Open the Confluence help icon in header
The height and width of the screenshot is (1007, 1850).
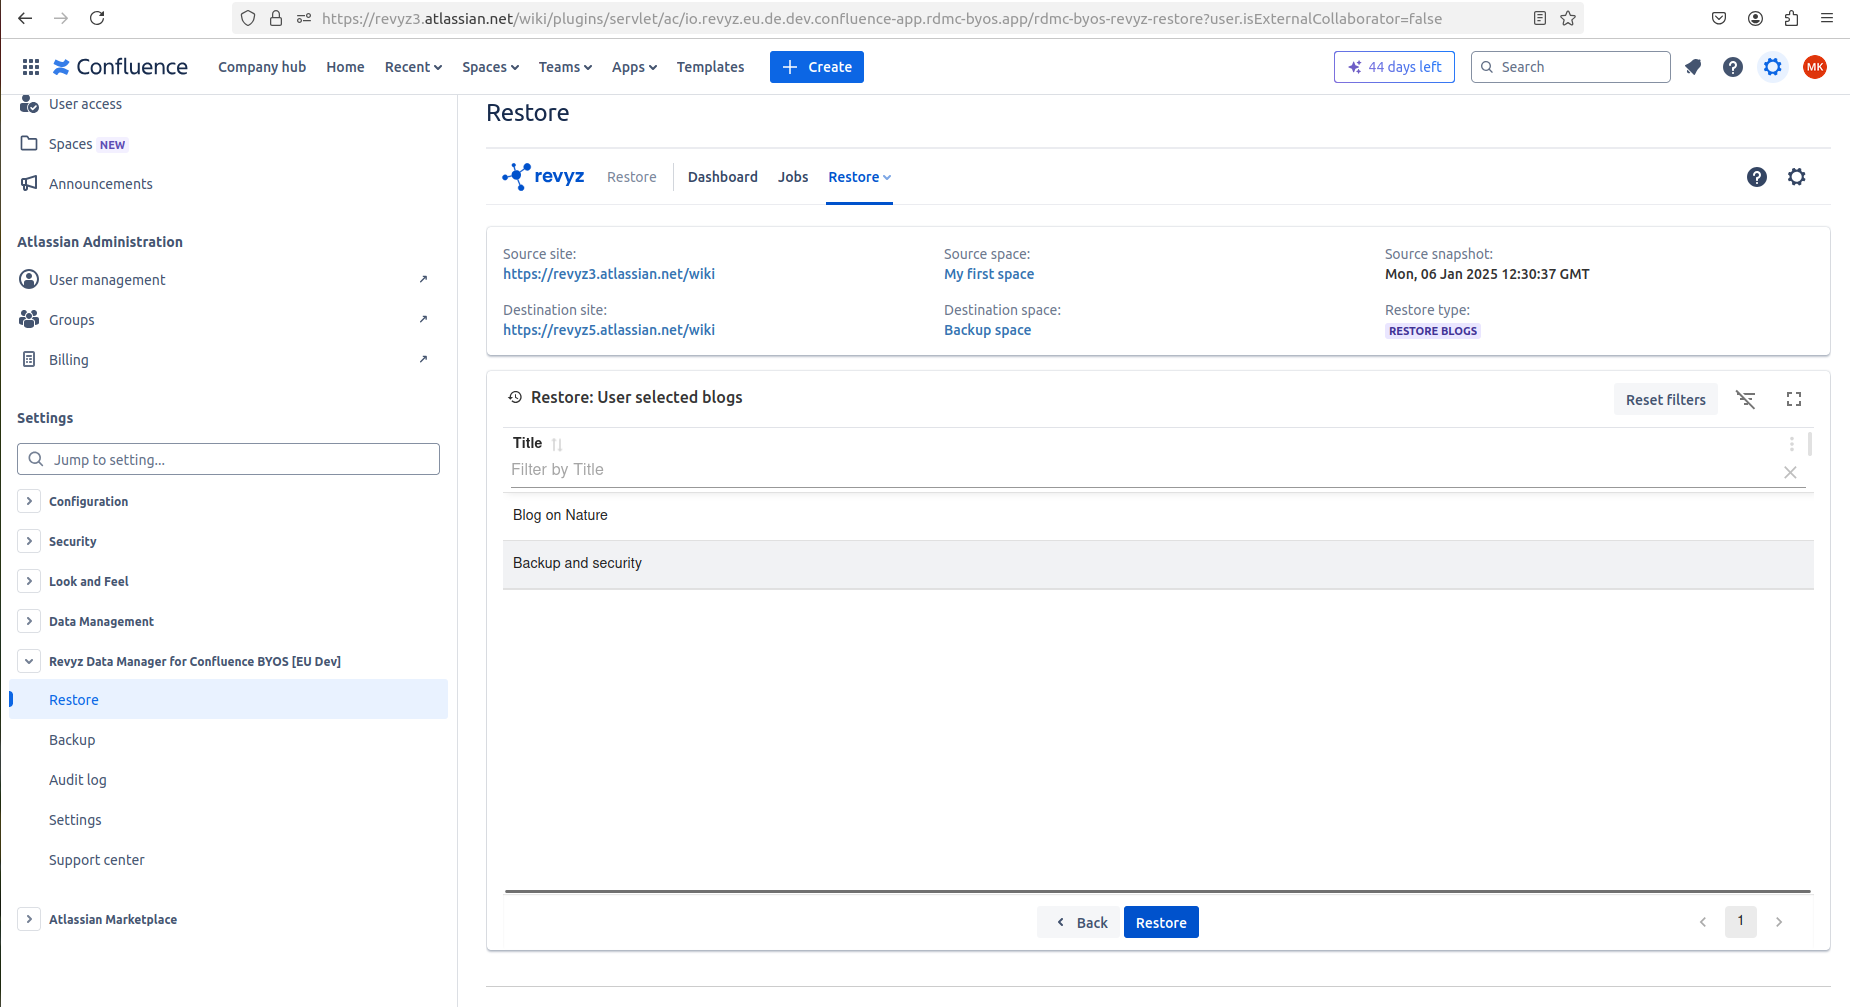tap(1733, 67)
